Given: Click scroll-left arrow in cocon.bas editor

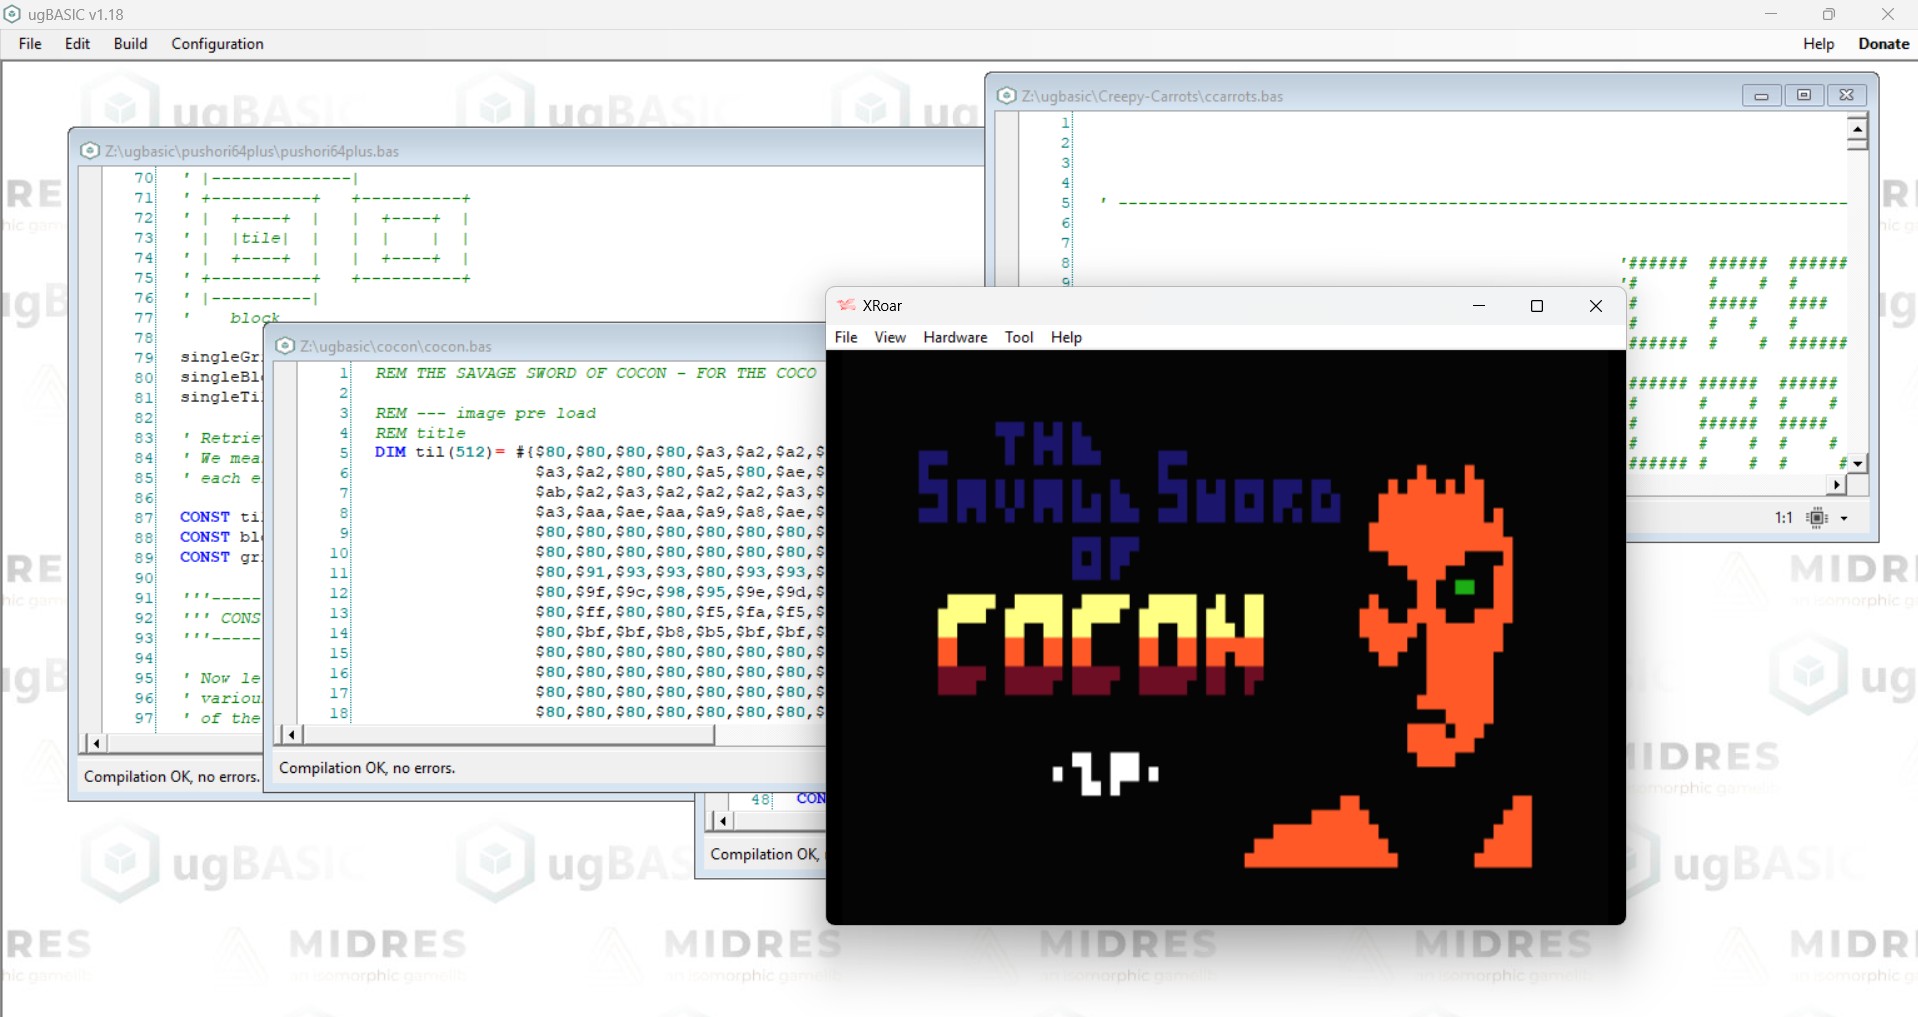Looking at the screenshot, I should (x=291, y=735).
